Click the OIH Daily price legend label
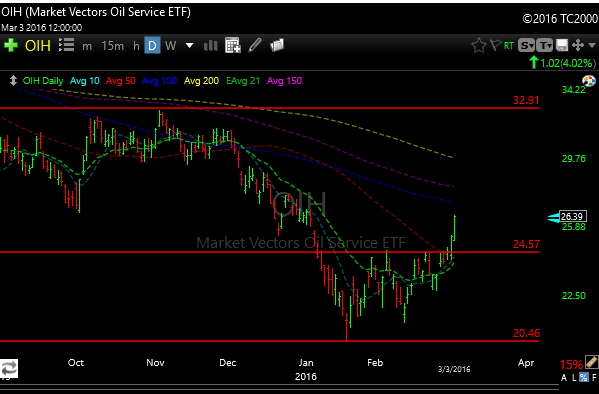The width and height of the screenshot is (599, 394). point(43,81)
